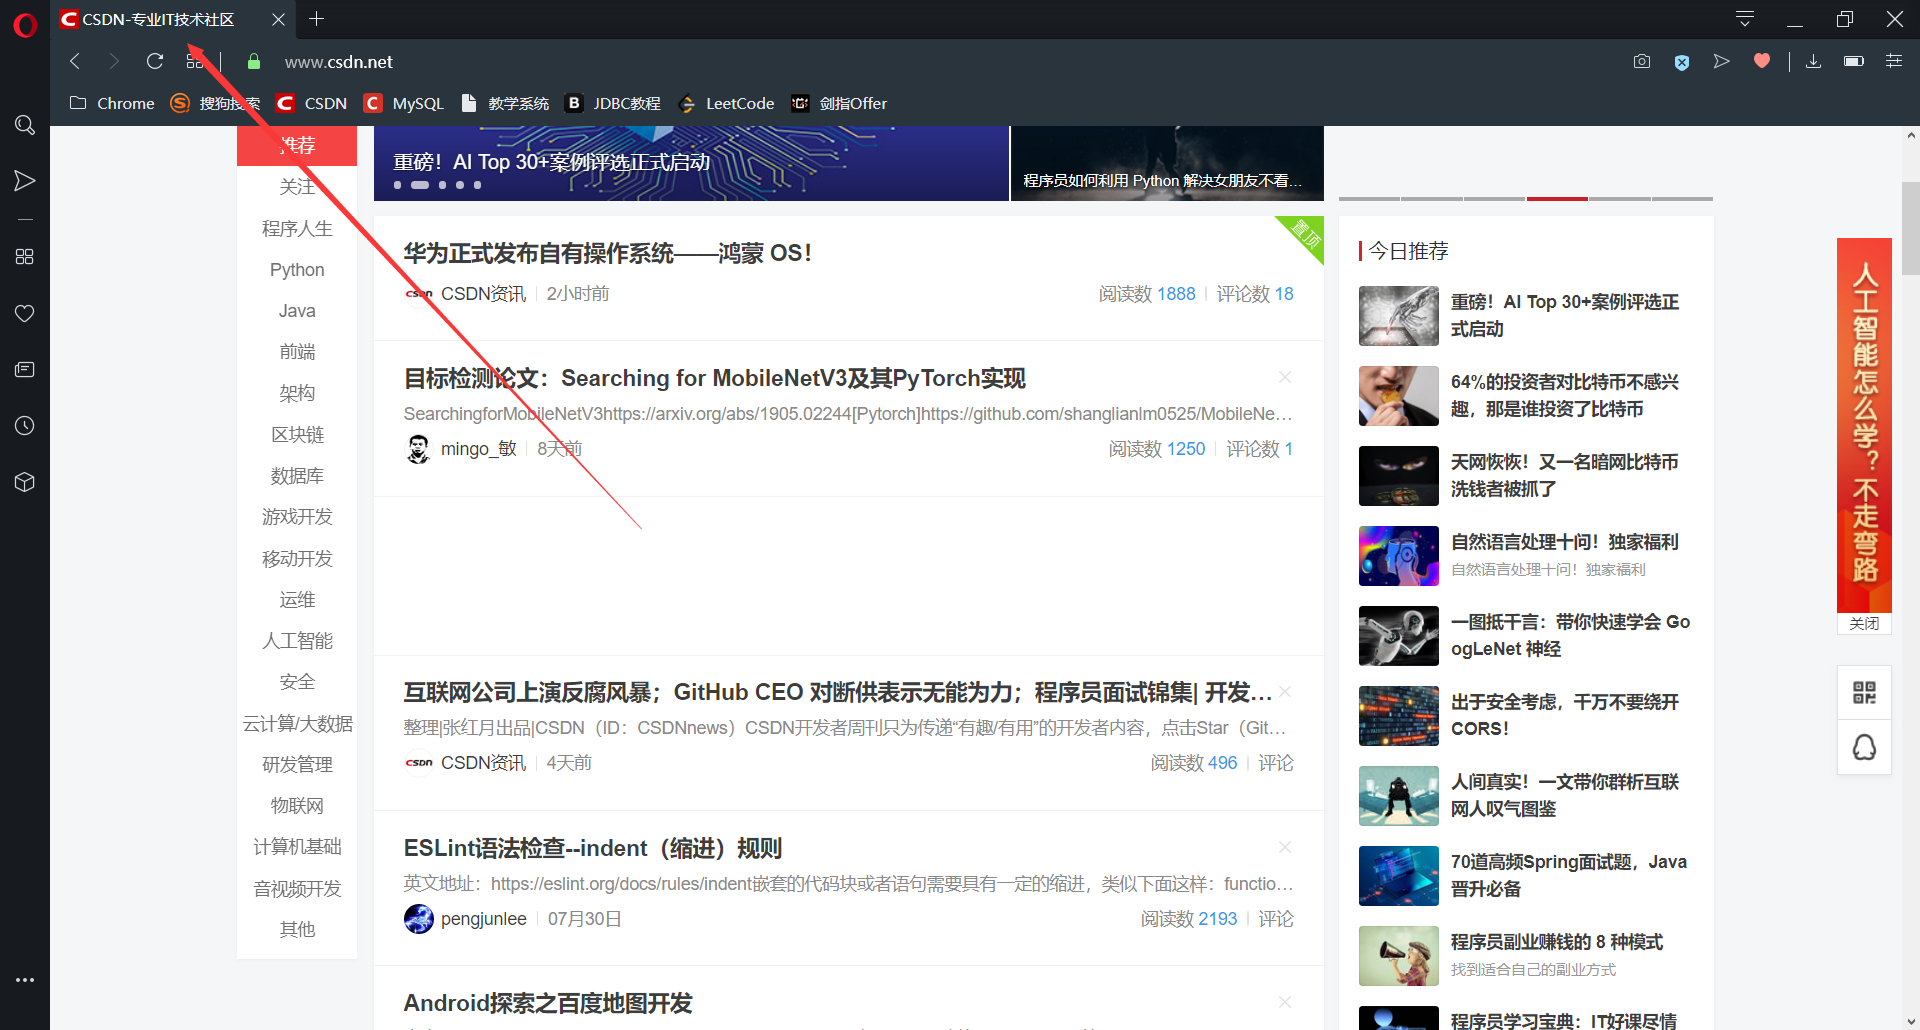Select the Python category

pos(297,270)
